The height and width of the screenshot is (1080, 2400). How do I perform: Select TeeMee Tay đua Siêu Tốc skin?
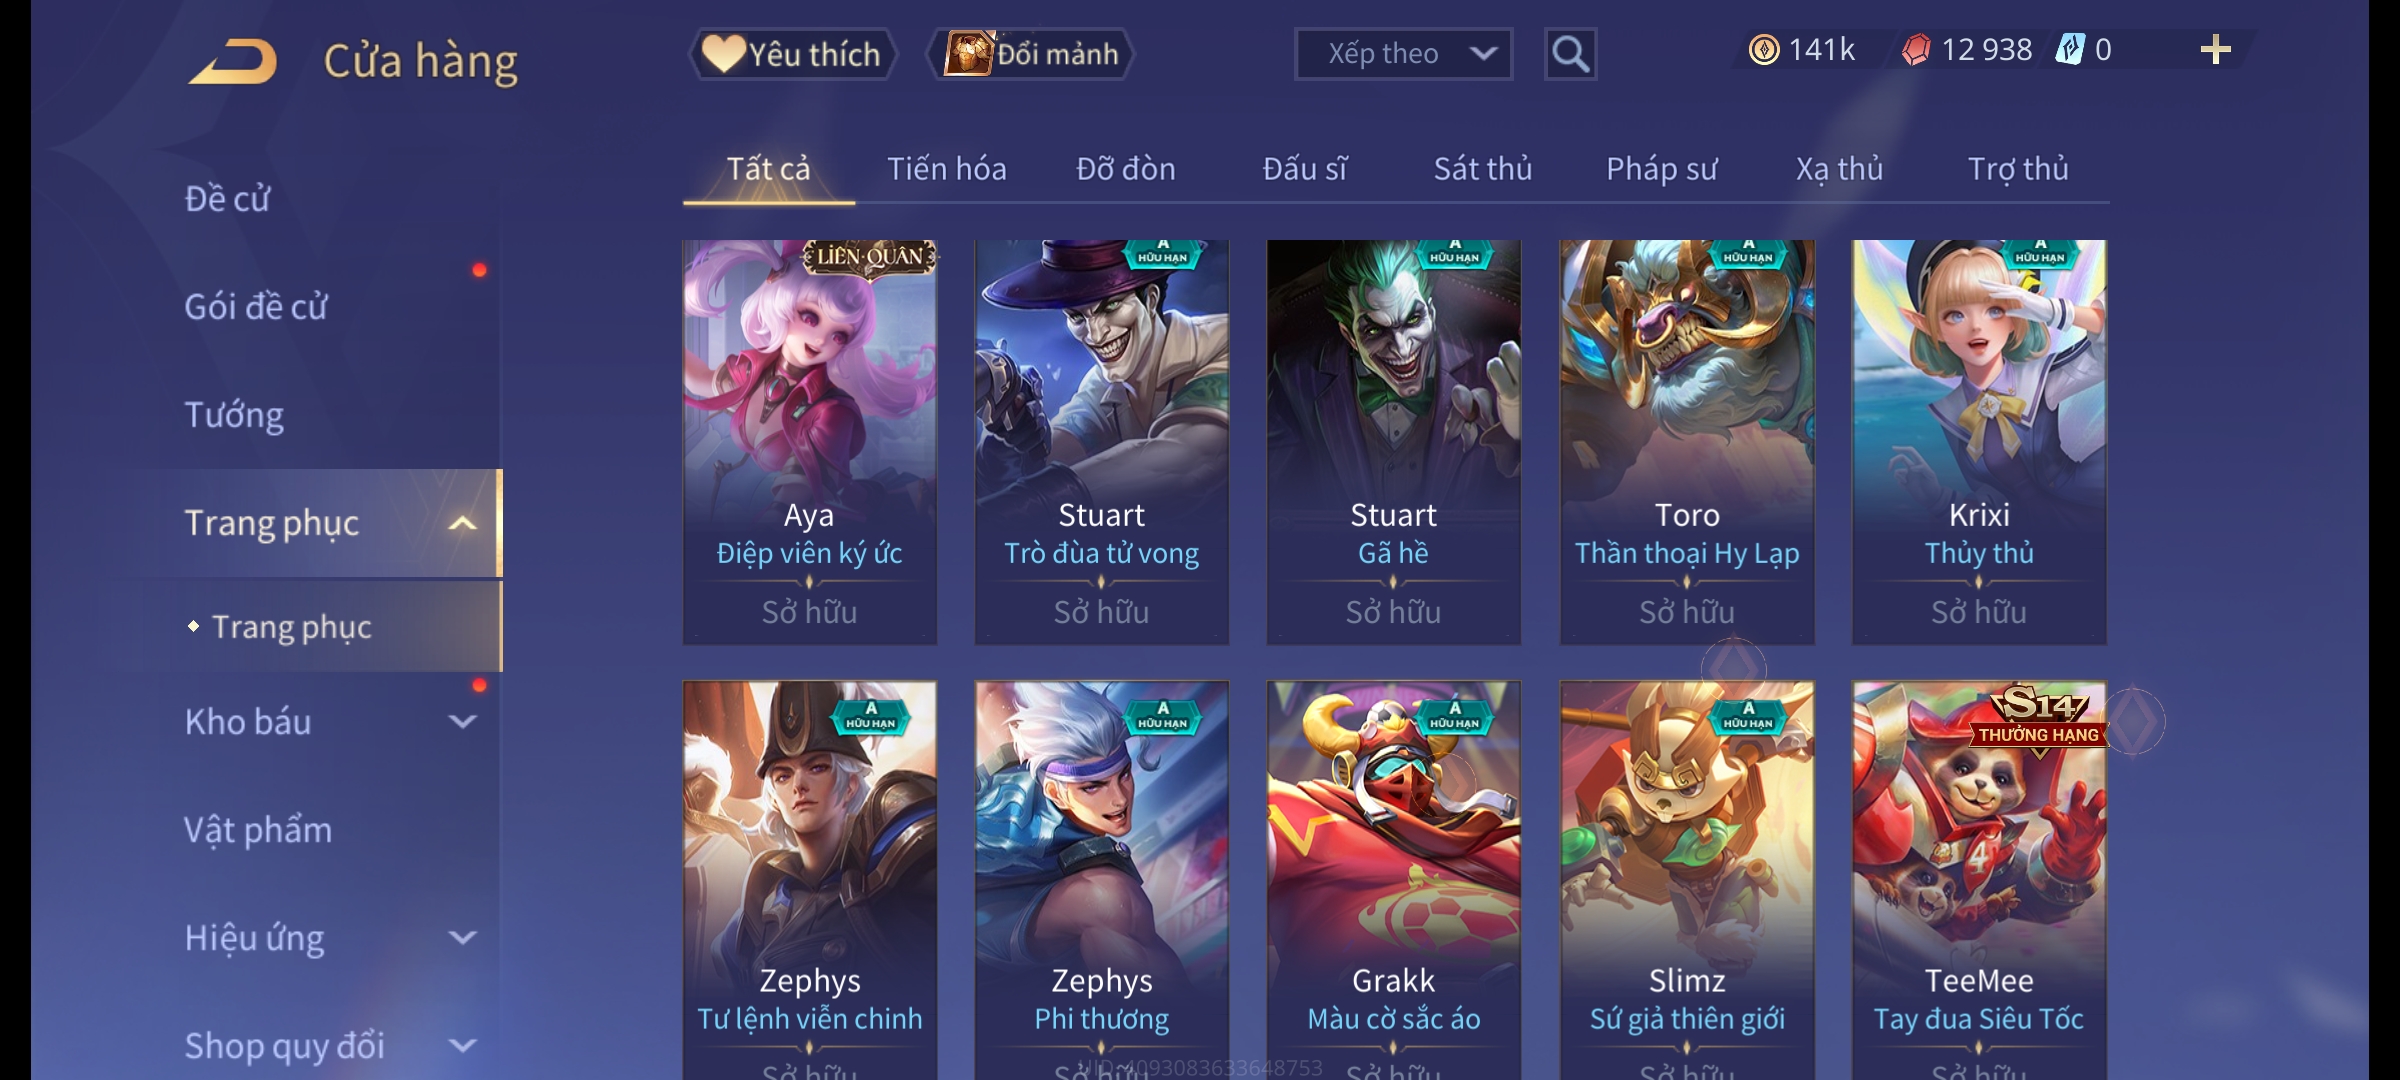tap(1979, 880)
